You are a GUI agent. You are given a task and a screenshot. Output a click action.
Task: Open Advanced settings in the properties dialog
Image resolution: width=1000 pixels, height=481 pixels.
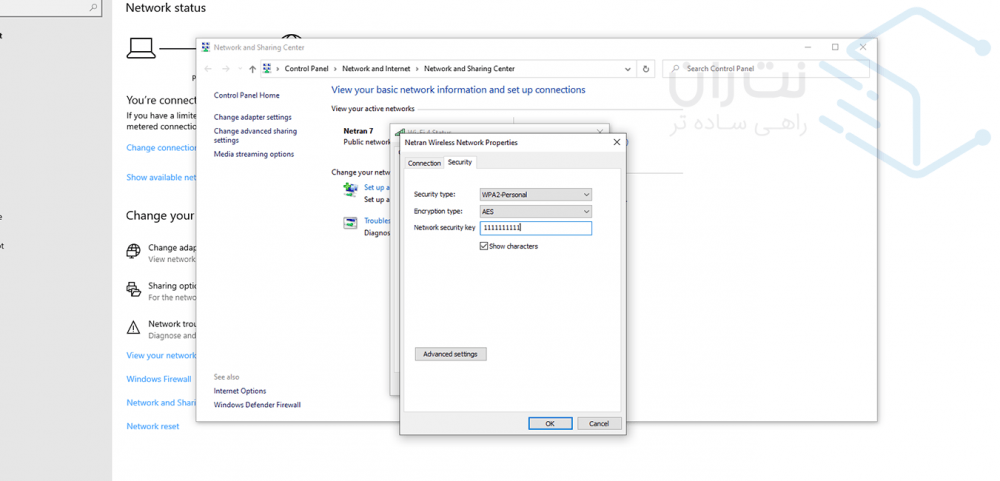tap(450, 354)
